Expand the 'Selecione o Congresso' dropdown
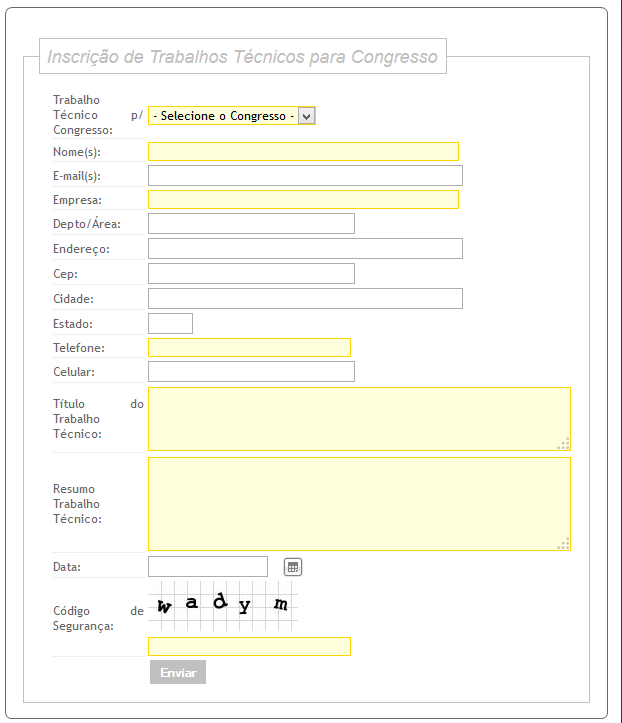Image resolution: width=622 pixels, height=723 pixels. (x=232, y=116)
